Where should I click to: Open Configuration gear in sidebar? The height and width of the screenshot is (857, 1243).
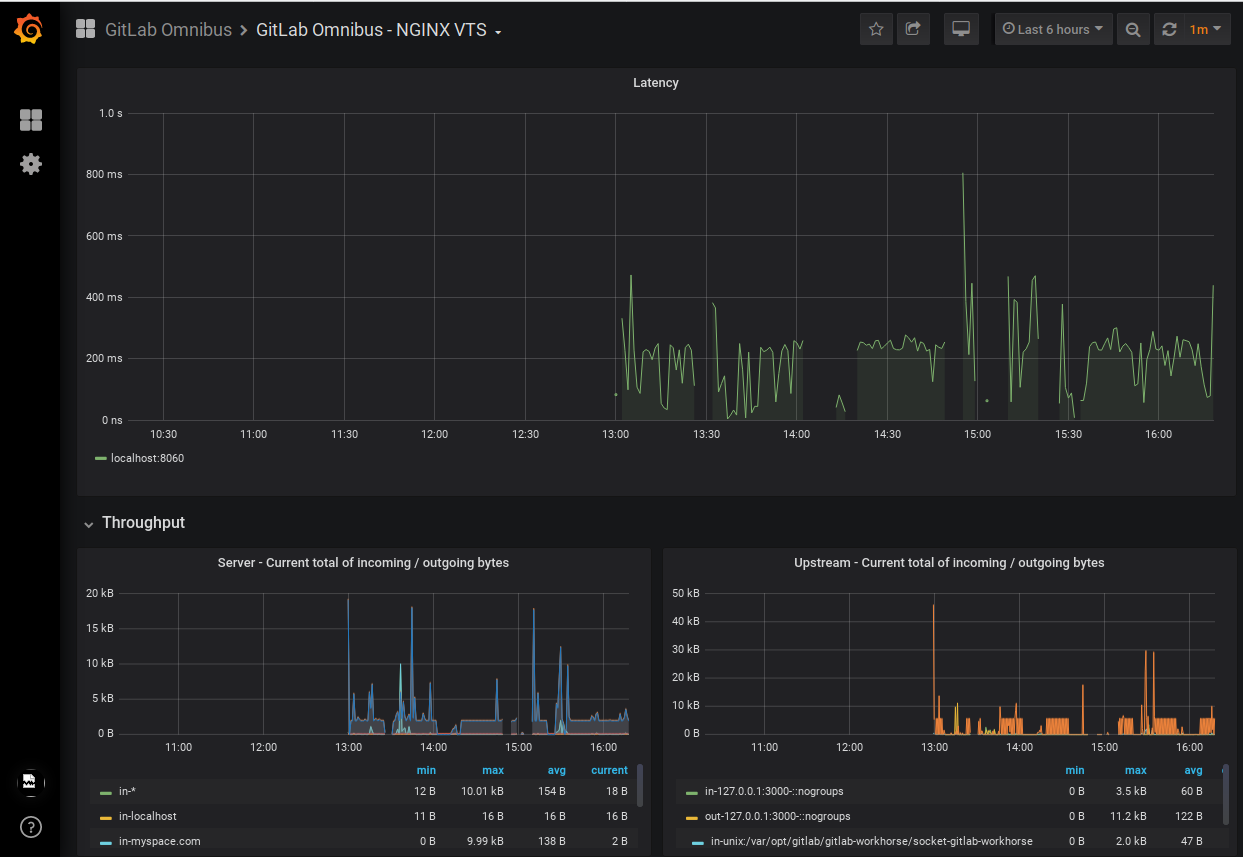pos(31,164)
